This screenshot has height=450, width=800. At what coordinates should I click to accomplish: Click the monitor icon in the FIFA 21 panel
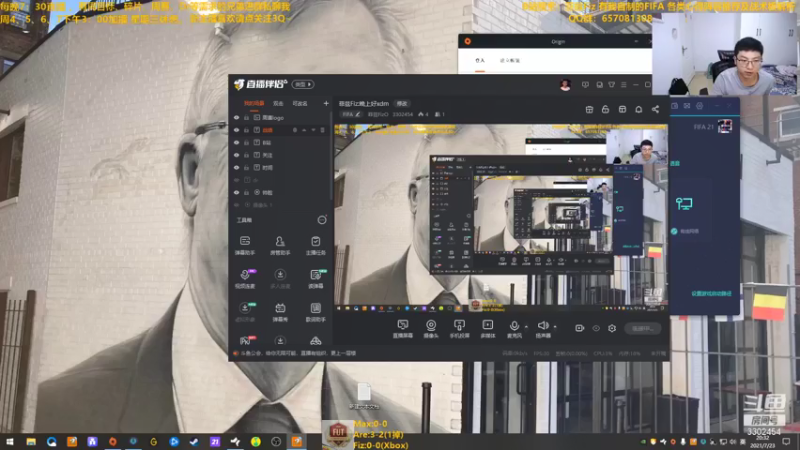(684, 204)
